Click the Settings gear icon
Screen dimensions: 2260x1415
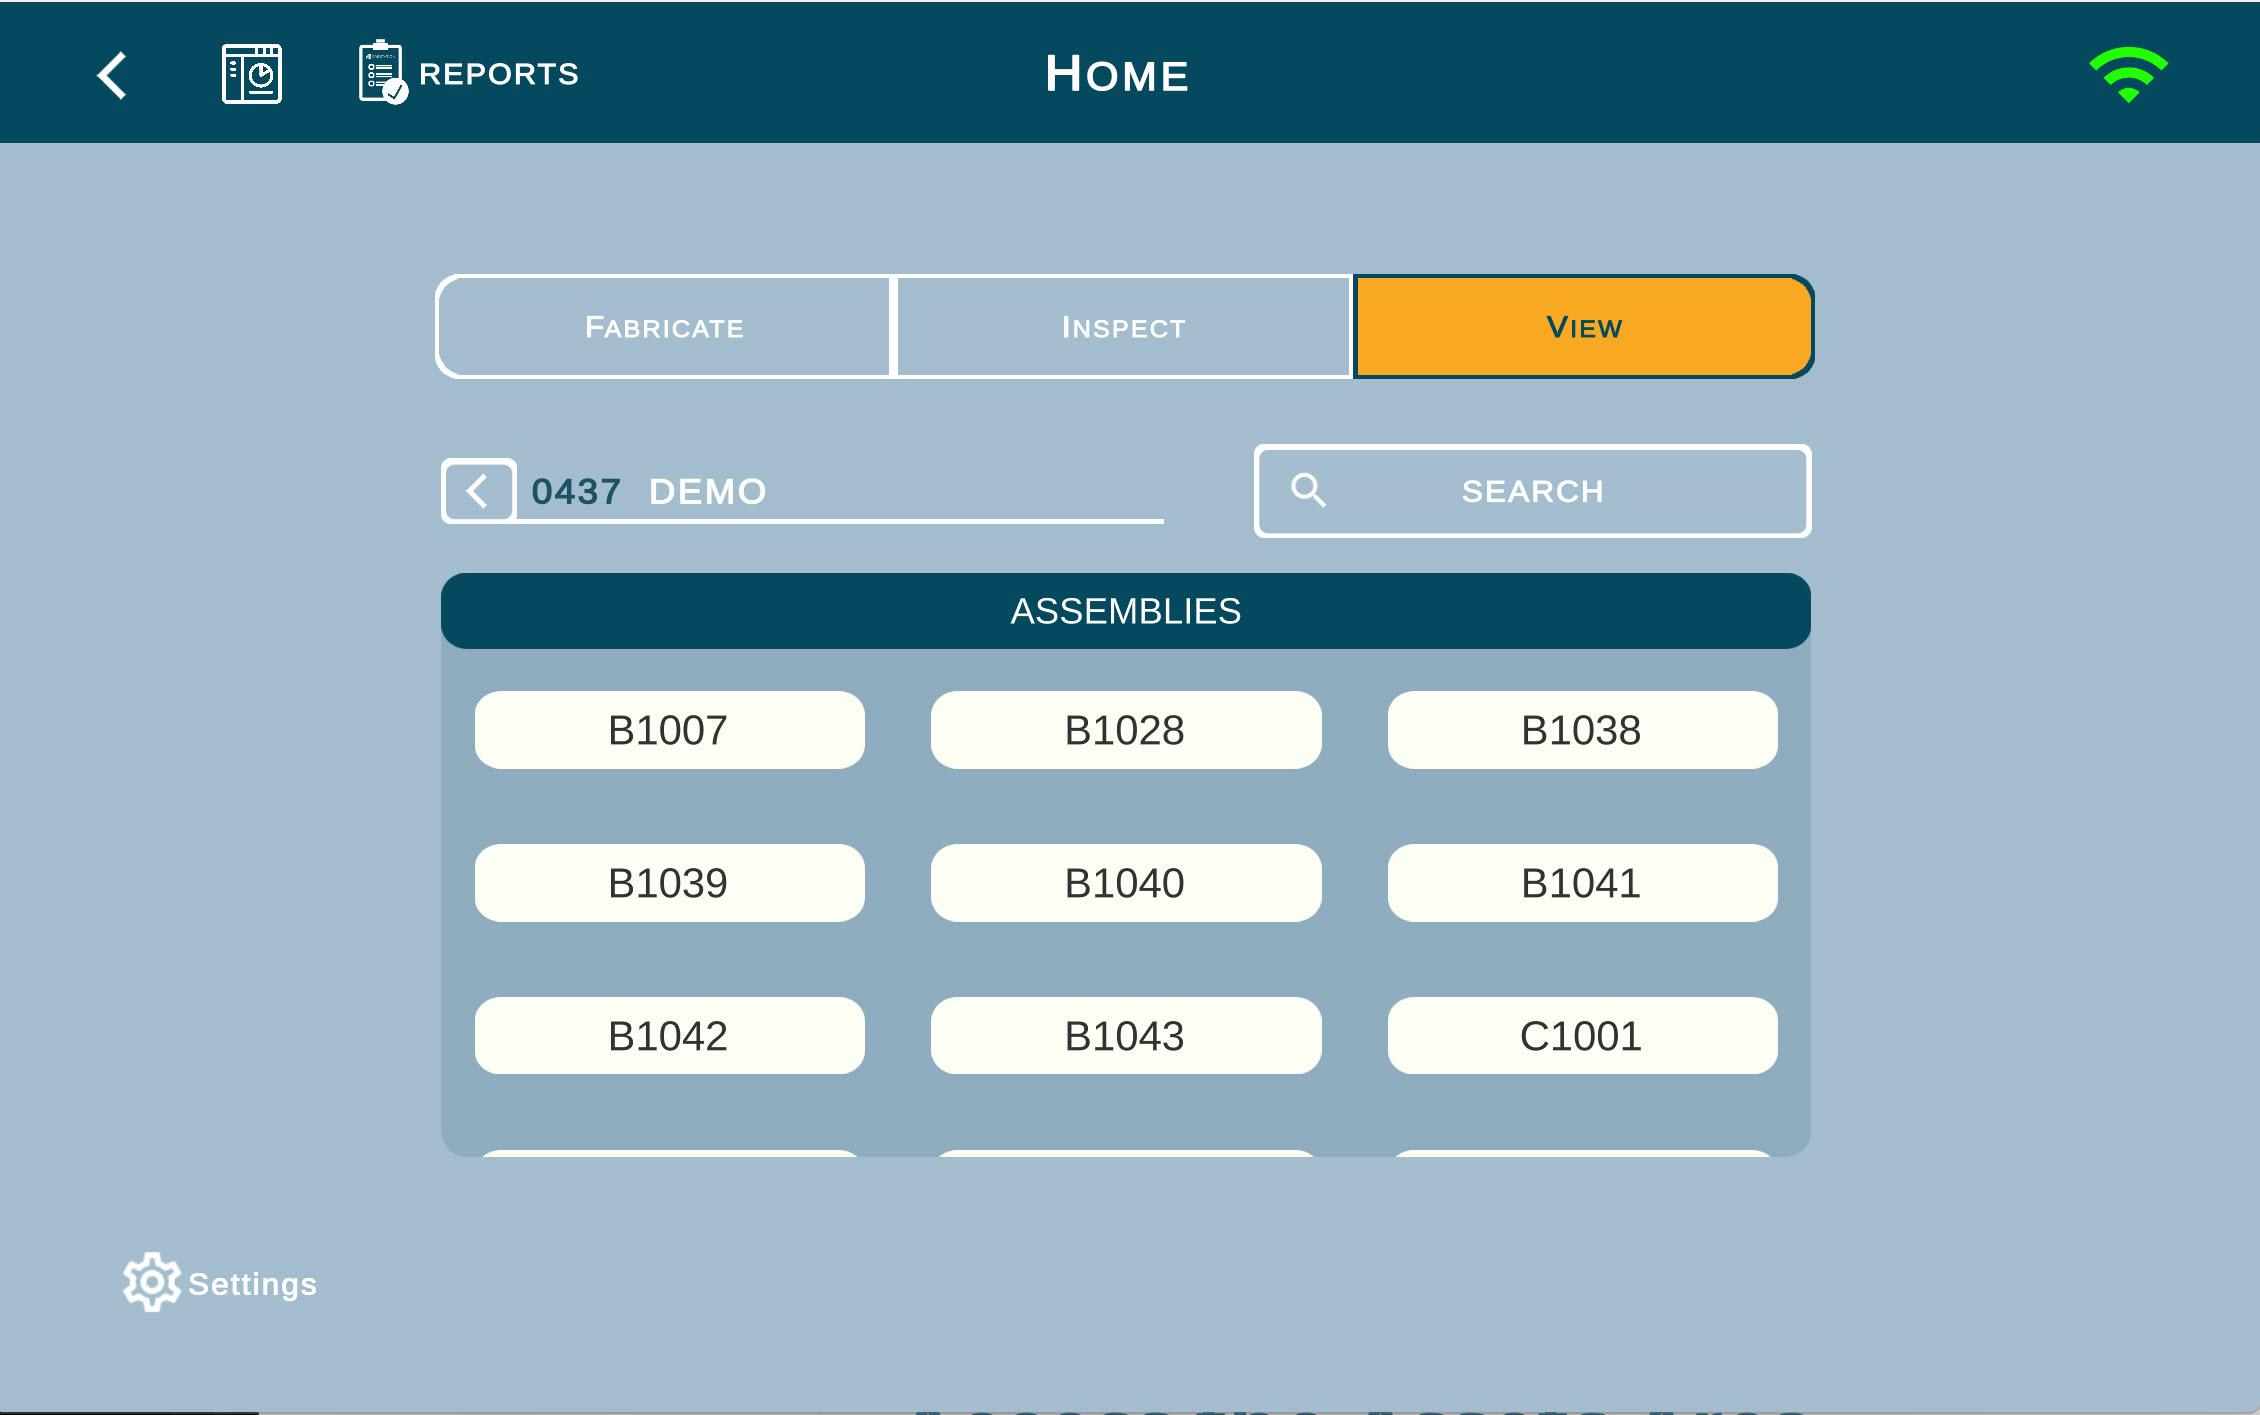click(x=151, y=1281)
